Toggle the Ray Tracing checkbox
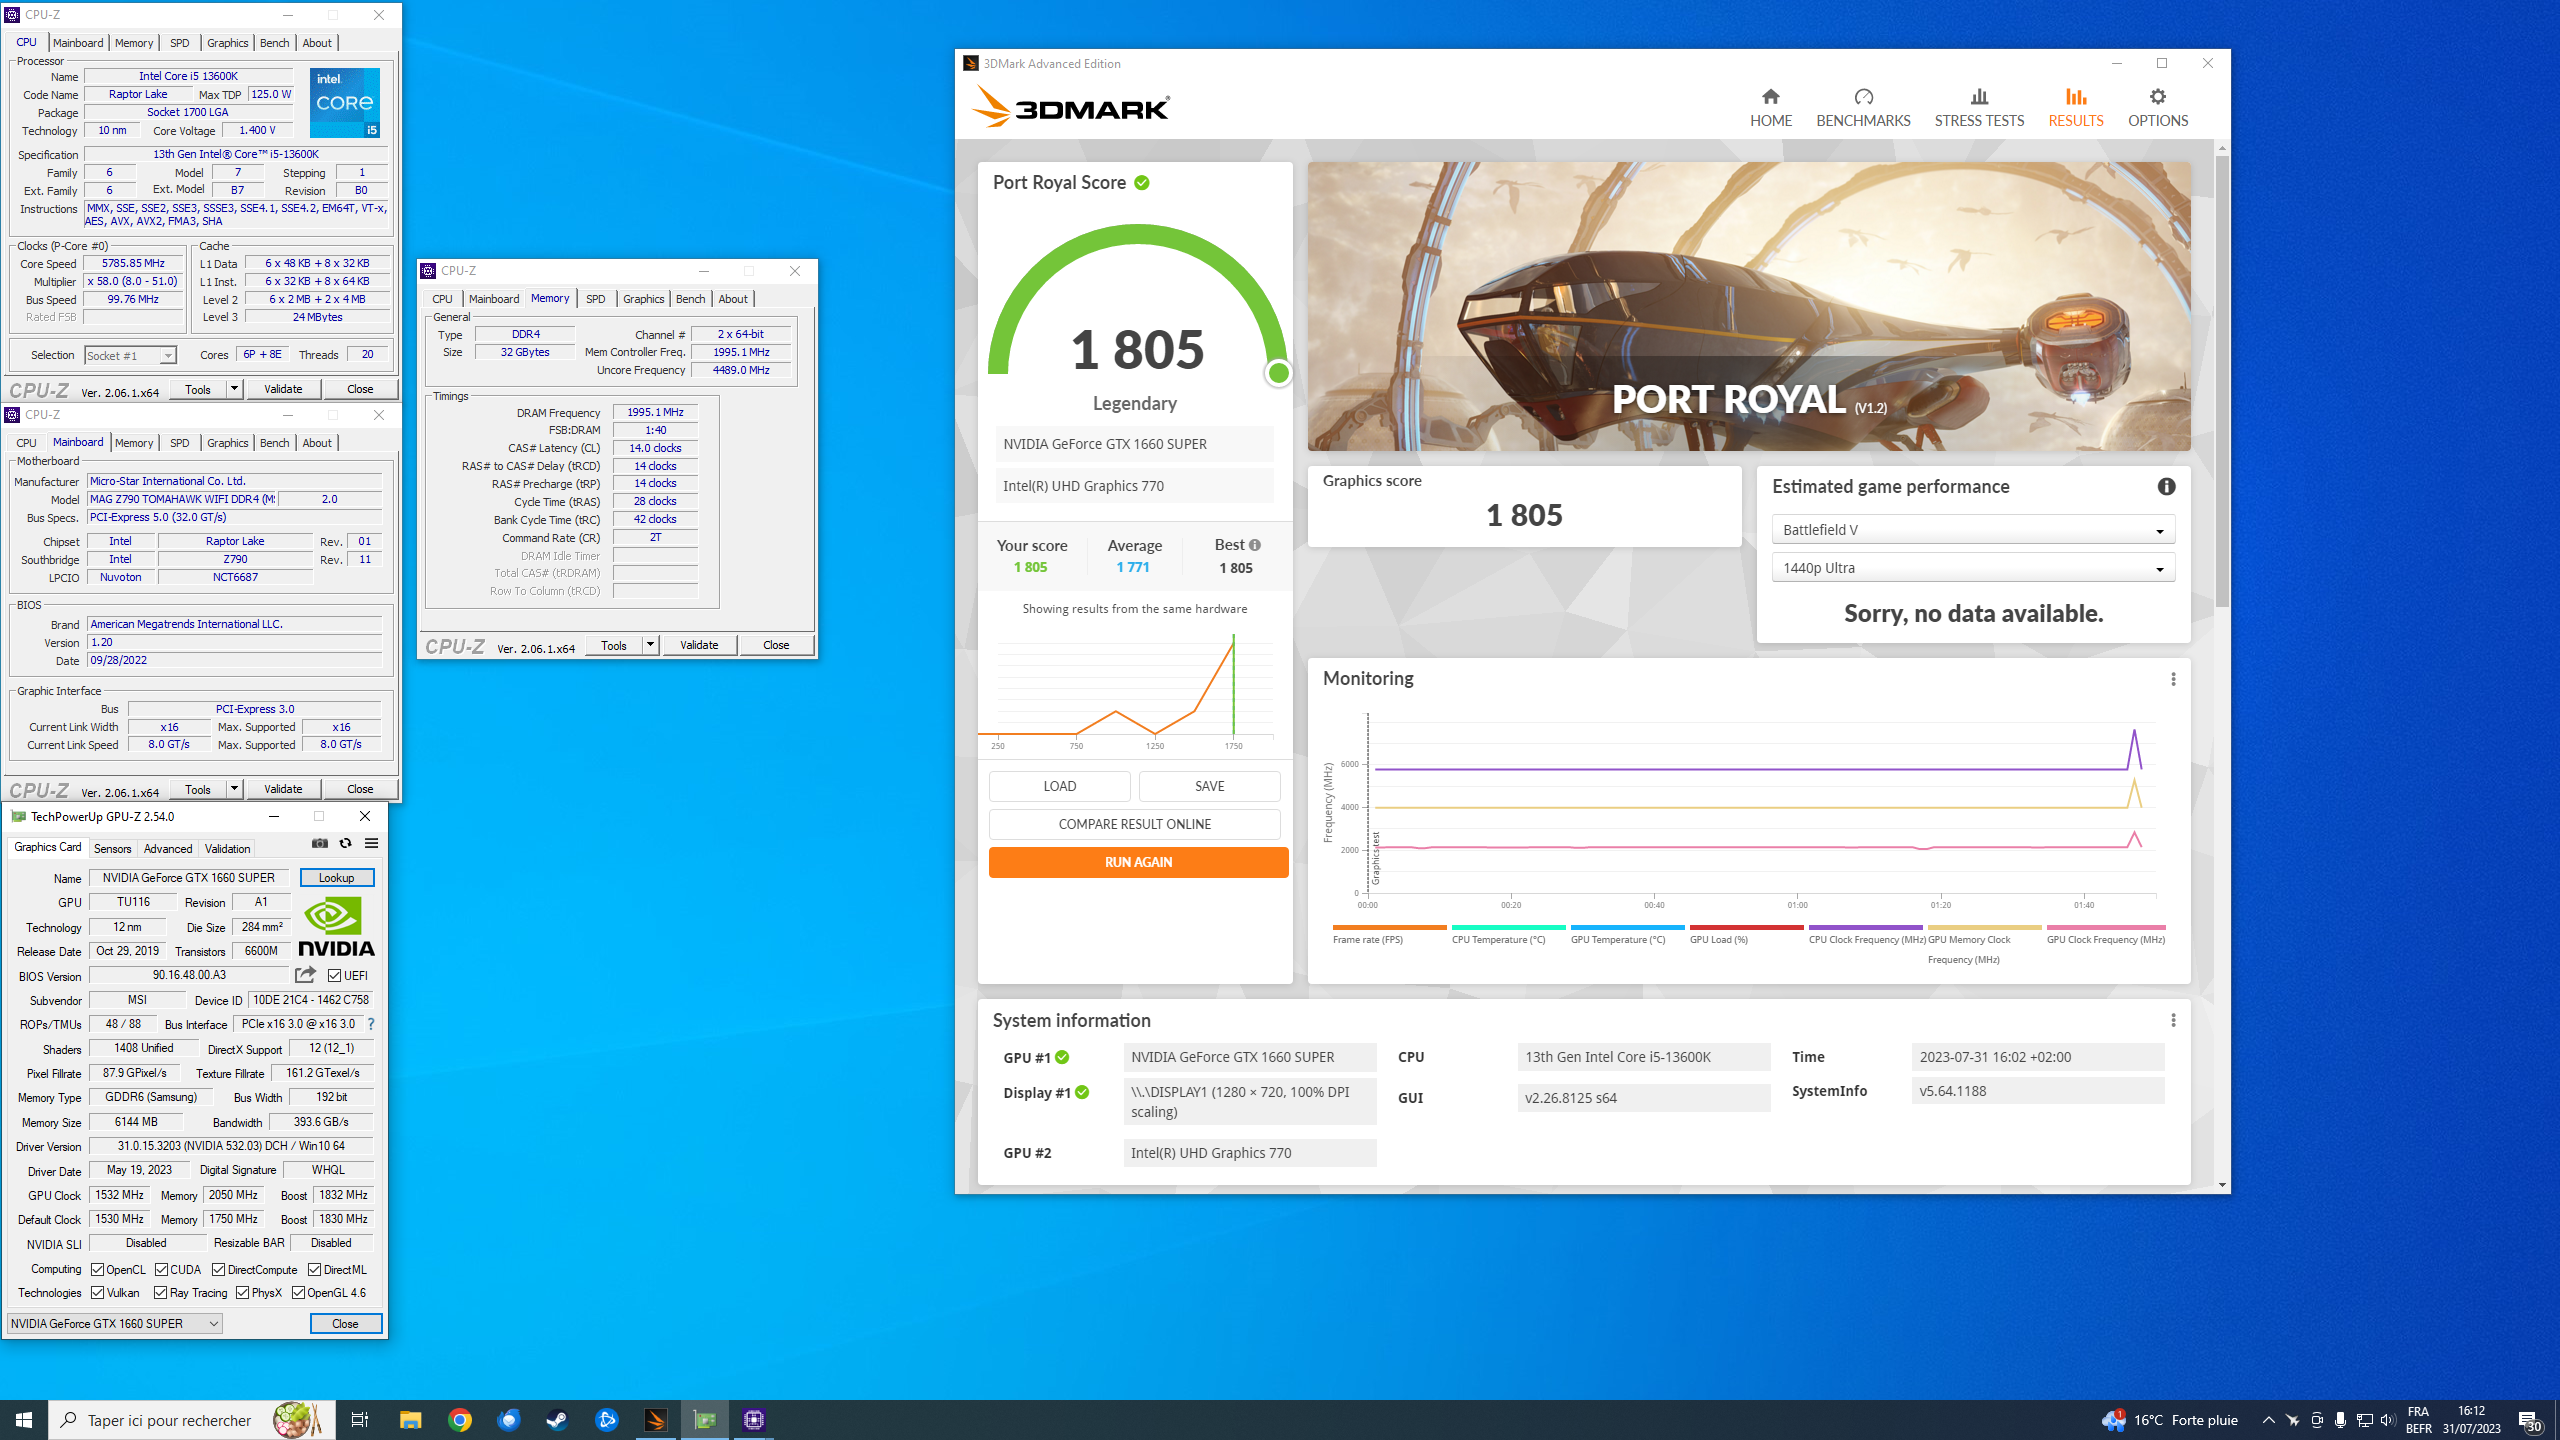2560x1440 pixels. (161, 1293)
